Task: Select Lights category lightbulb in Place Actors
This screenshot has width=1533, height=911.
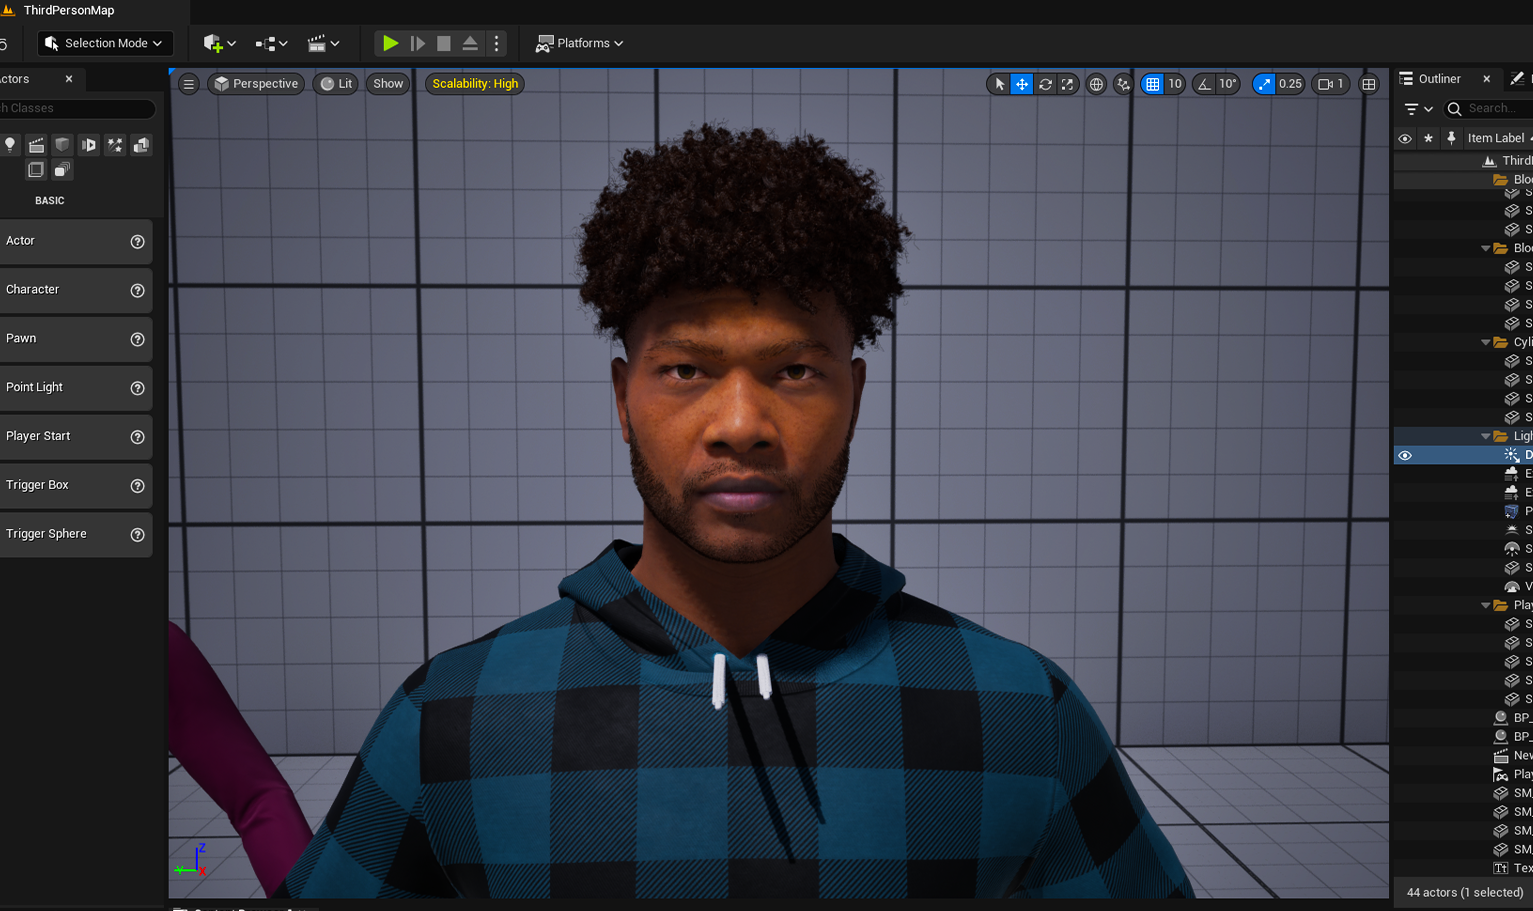Action: coord(10,145)
